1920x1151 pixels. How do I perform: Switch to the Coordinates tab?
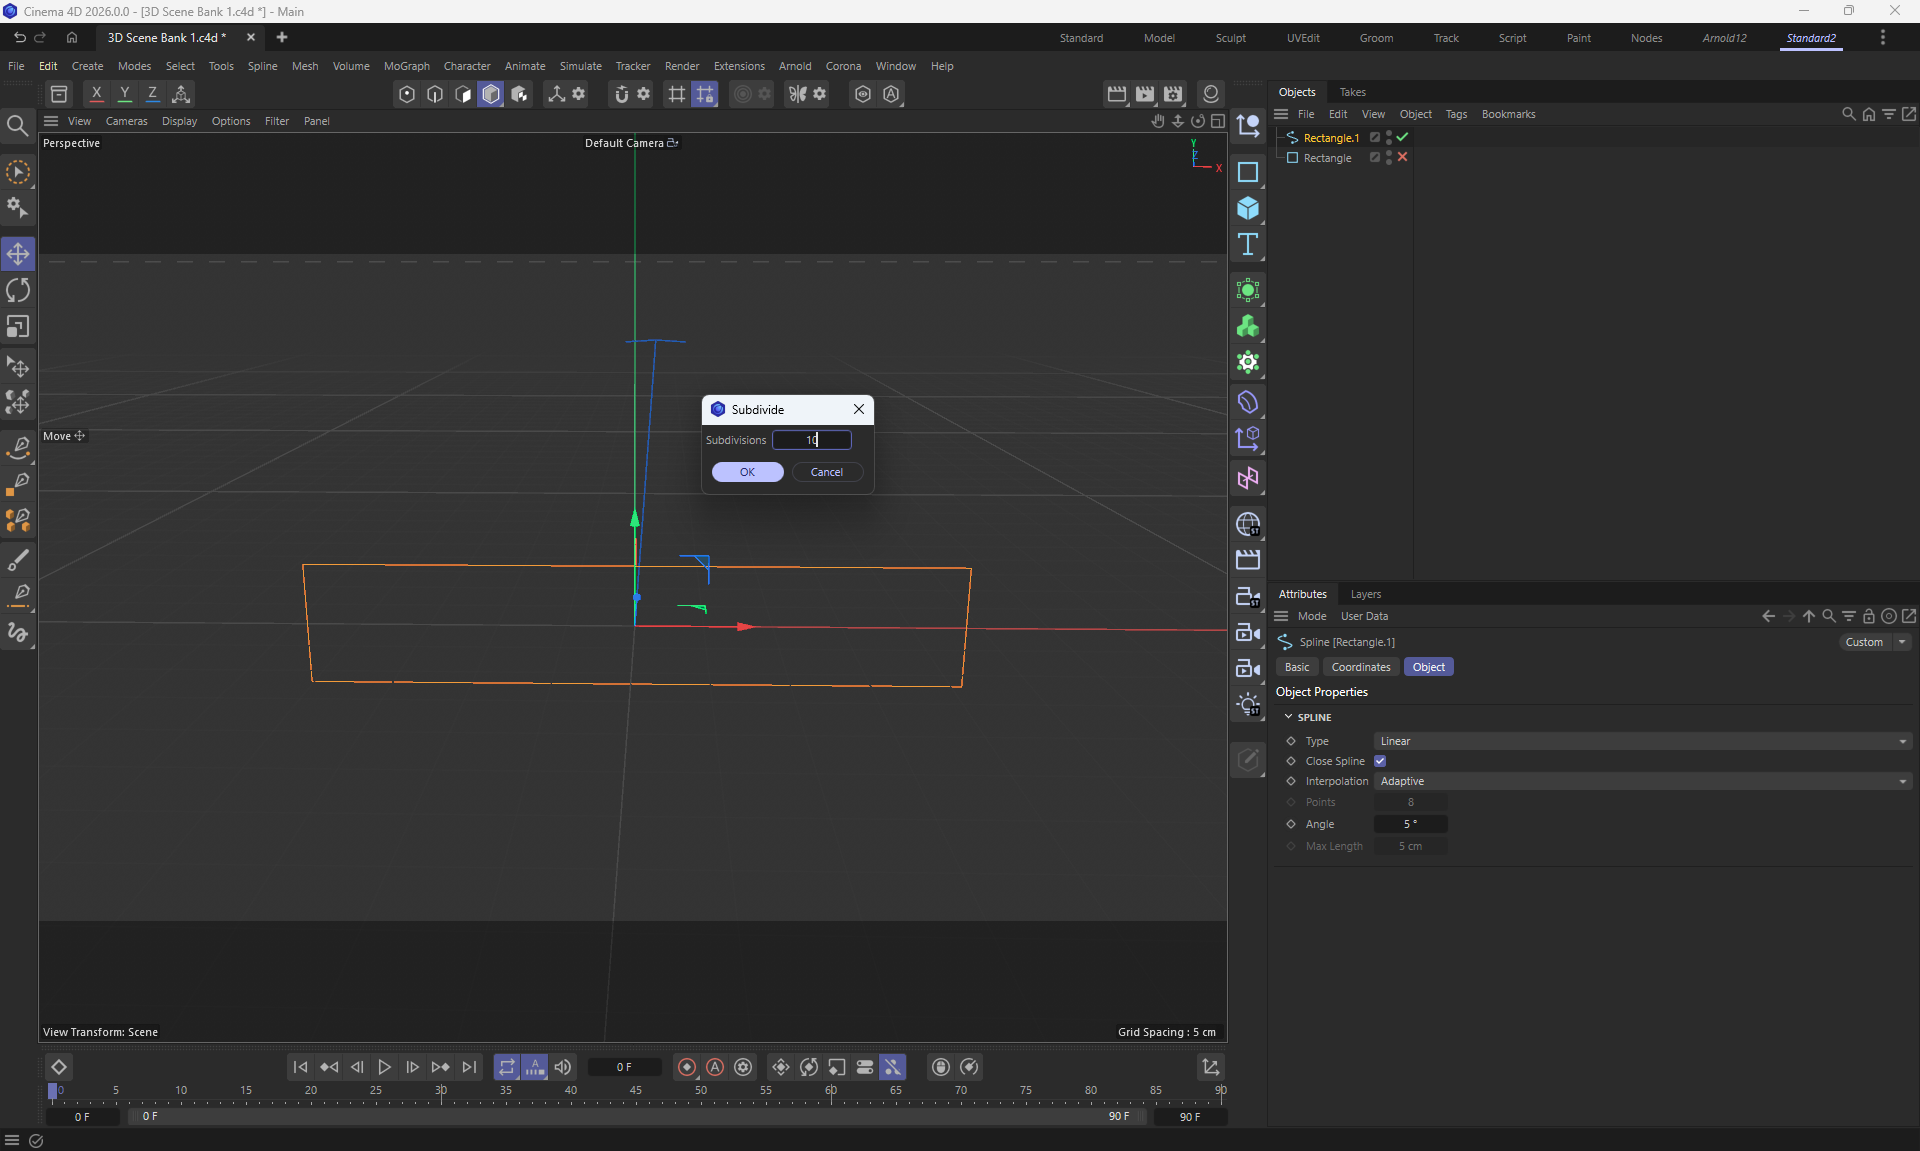(1360, 667)
